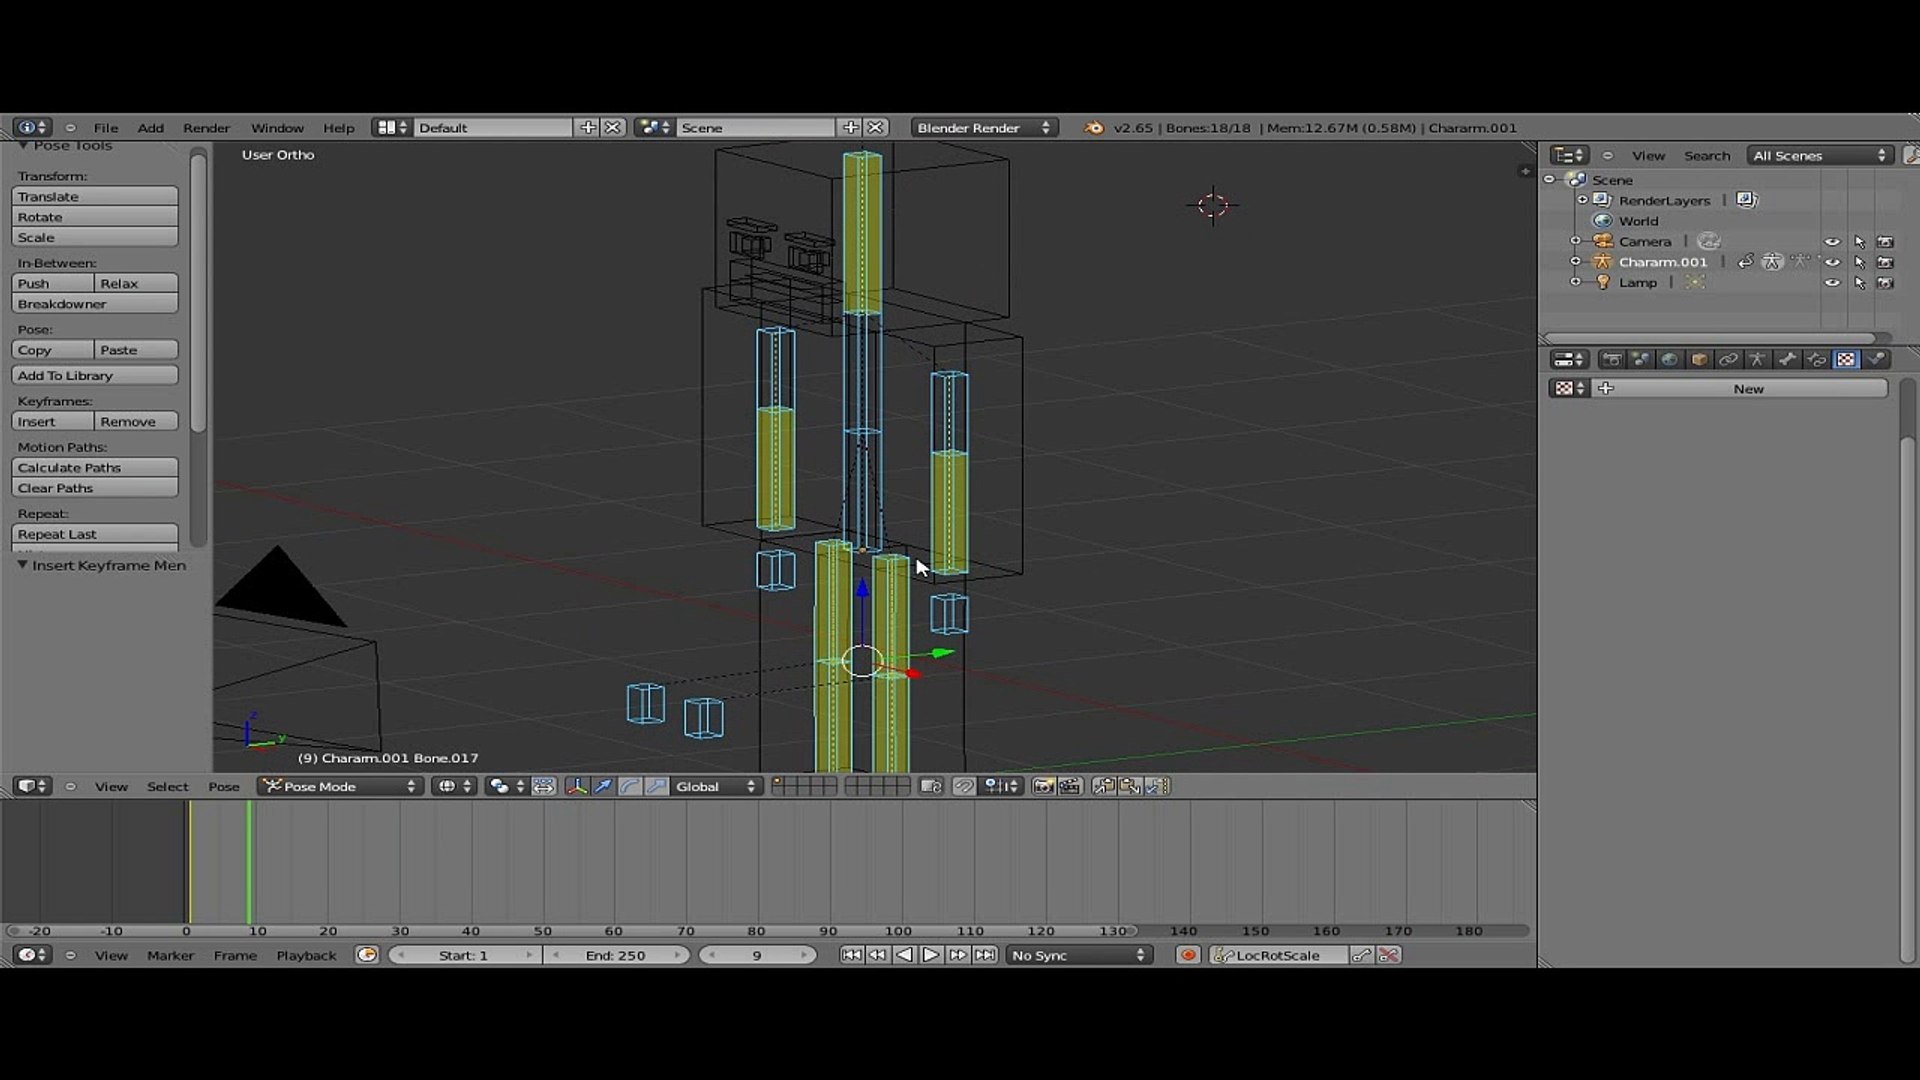Open the World properties tab

(1669, 359)
